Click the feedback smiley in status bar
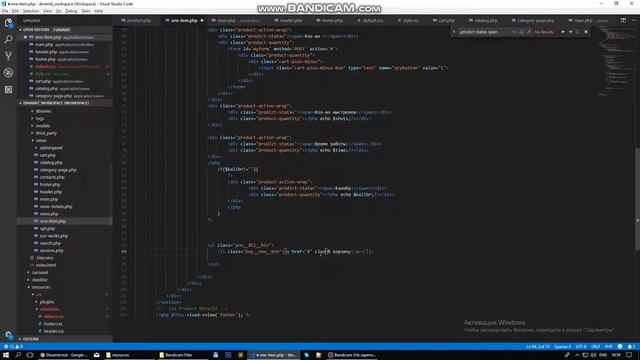 (x=620, y=347)
